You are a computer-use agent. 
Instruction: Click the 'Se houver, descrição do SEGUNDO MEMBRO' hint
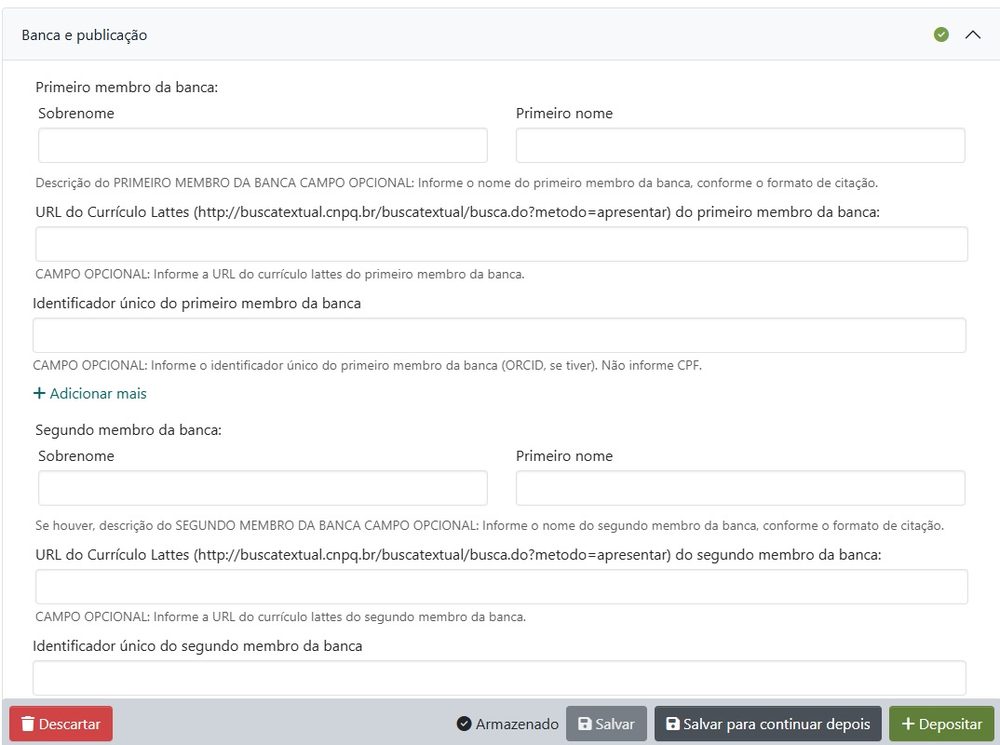pyautogui.click(x=490, y=526)
